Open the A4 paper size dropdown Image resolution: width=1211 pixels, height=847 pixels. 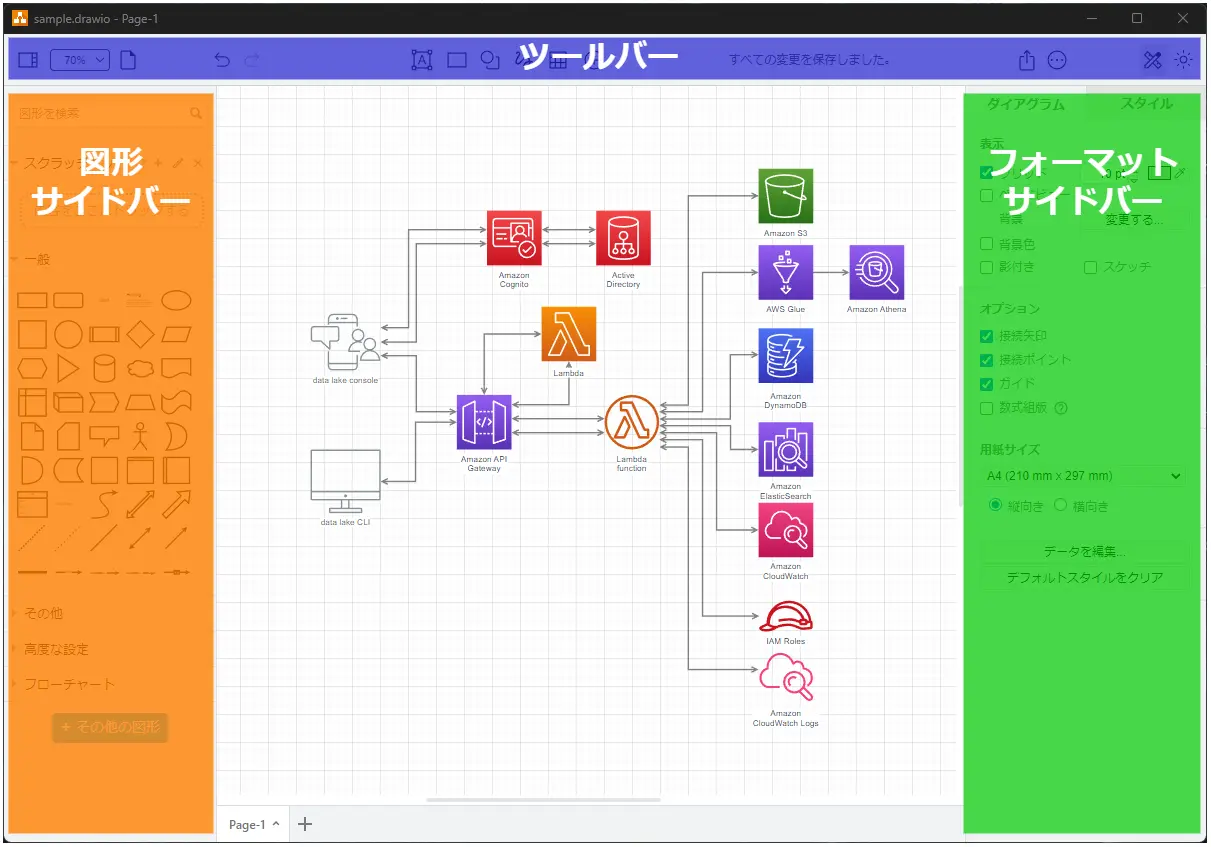(x=1083, y=476)
